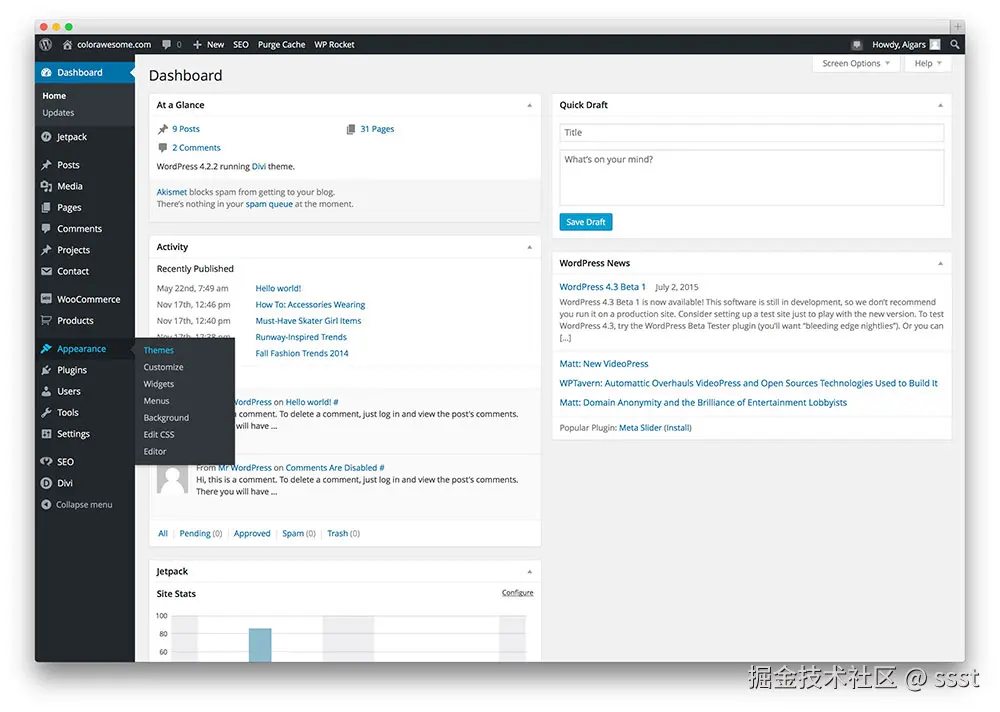Open the Help dropdown tab

tap(927, 63)
